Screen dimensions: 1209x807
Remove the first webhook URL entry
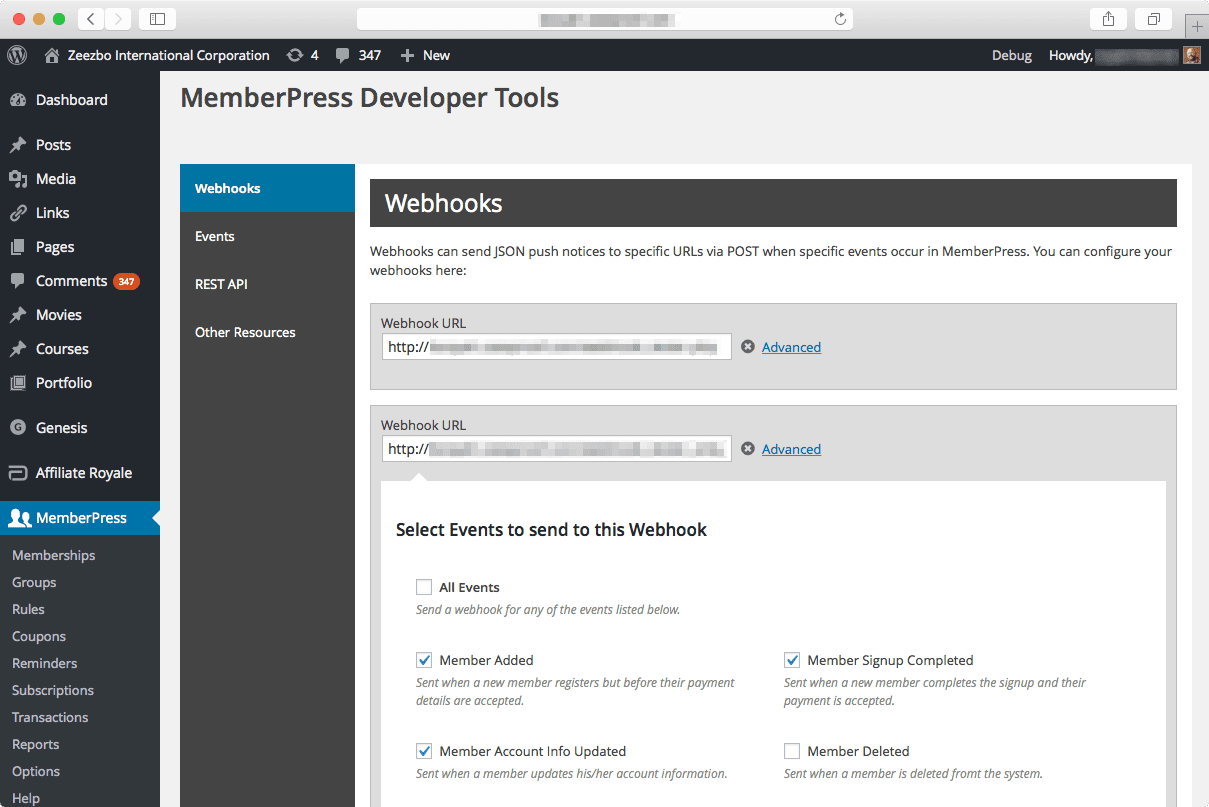coord(747,347)
